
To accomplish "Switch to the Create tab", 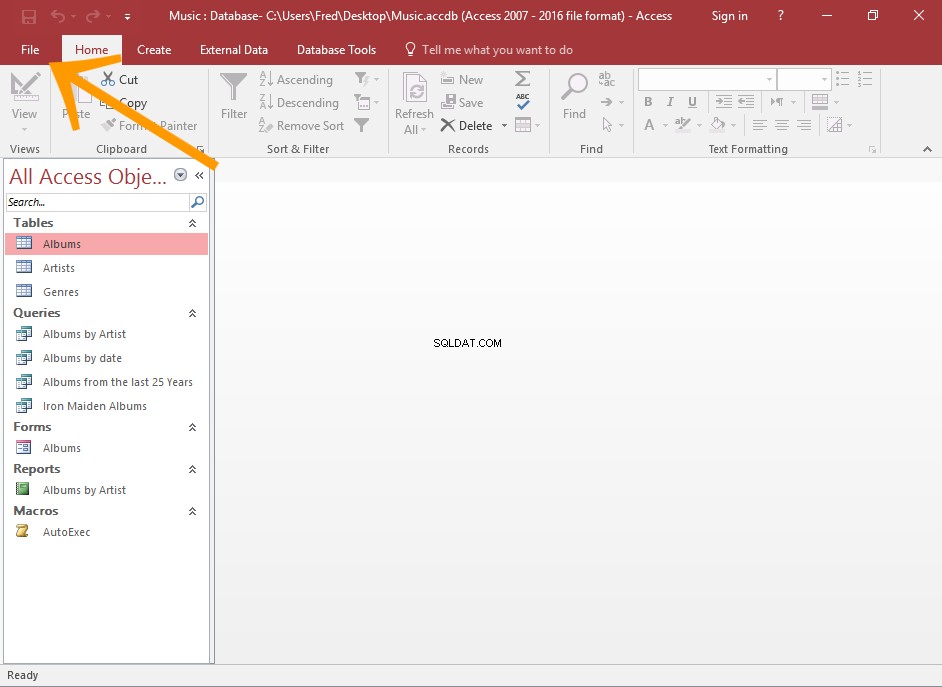I will click(x=154, y=50).
